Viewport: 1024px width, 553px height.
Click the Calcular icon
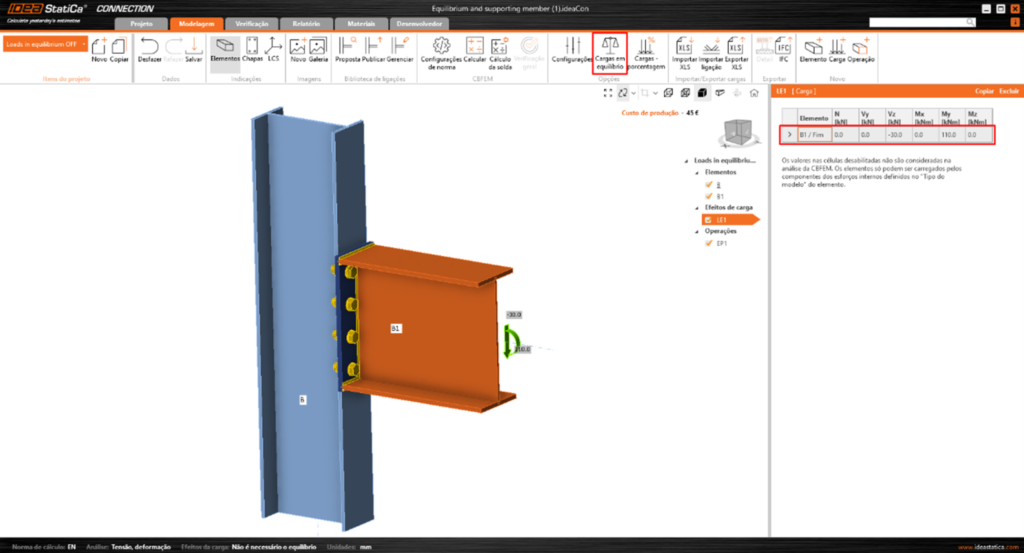[475, 46]
